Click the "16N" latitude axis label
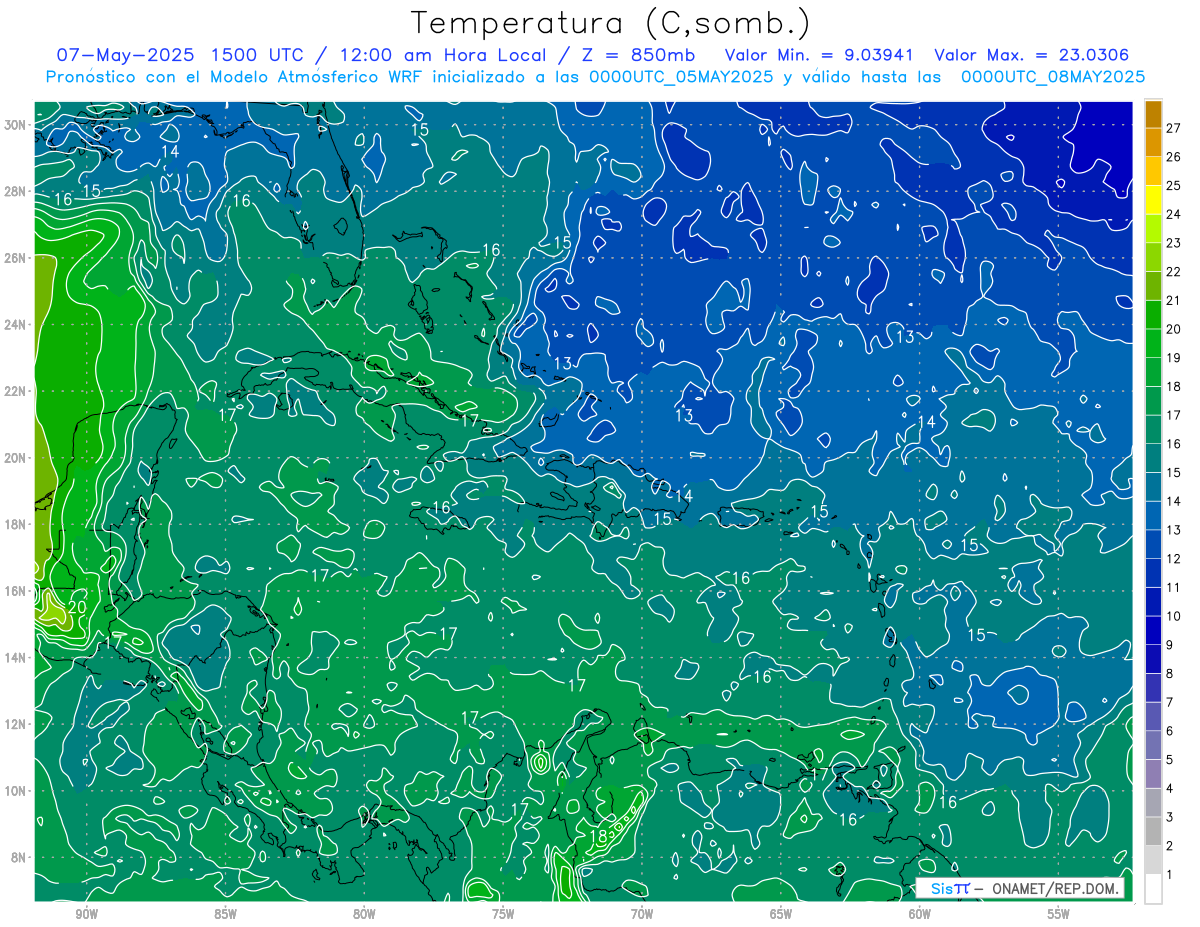This screenshot has height=927, width=1200. point(17,591)
